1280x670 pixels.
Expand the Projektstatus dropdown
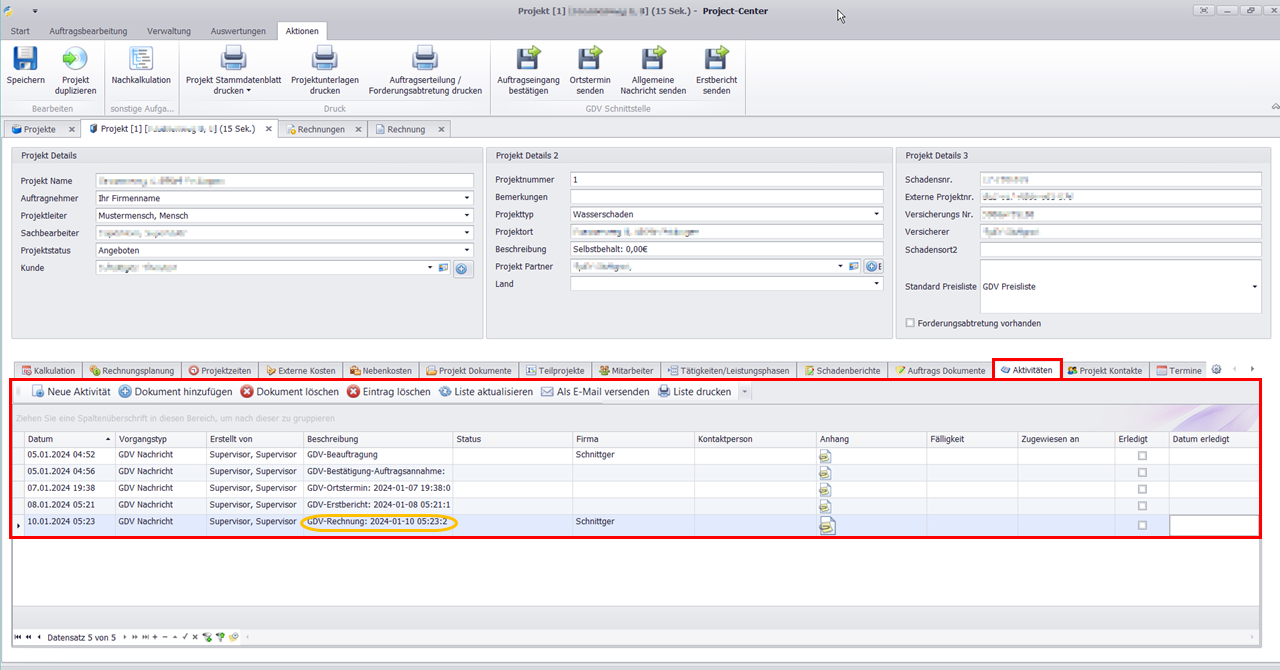tap(467, 250)
